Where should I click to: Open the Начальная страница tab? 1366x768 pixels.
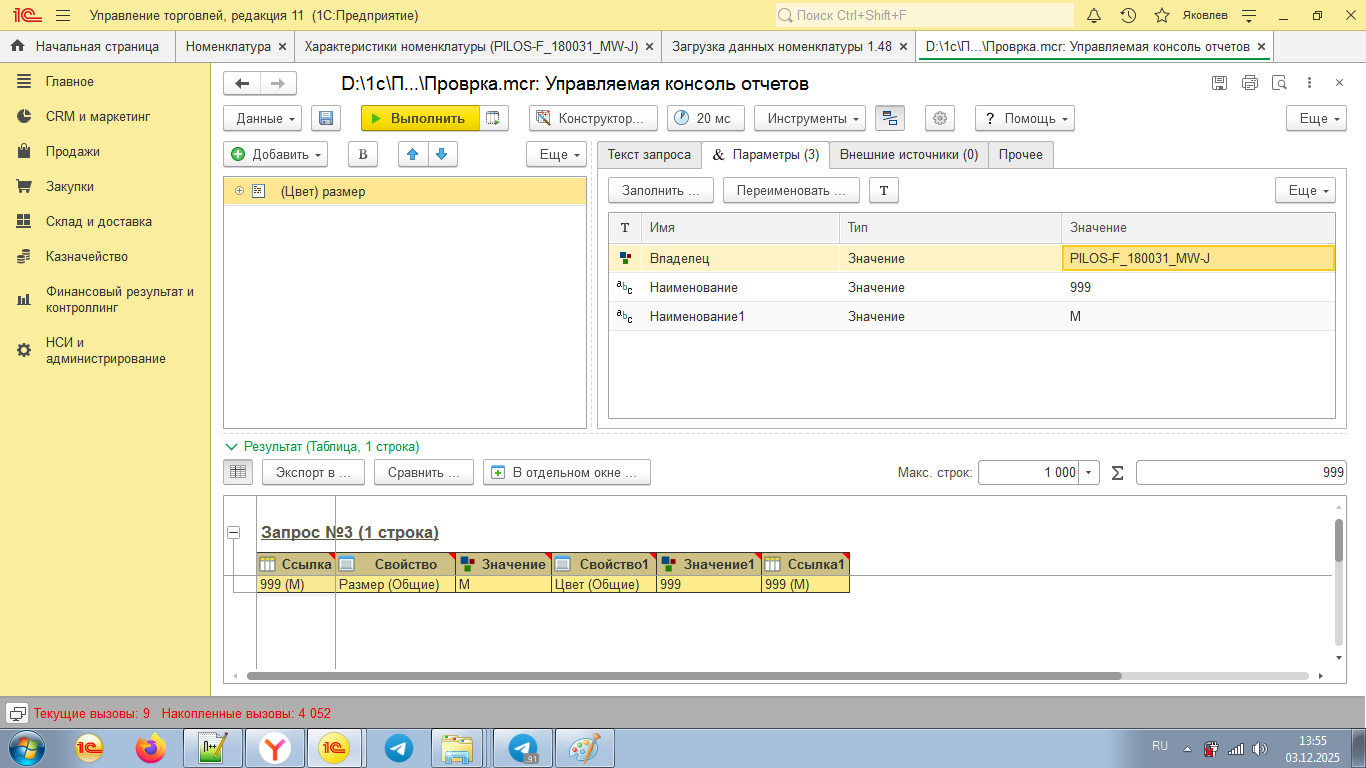87,46
